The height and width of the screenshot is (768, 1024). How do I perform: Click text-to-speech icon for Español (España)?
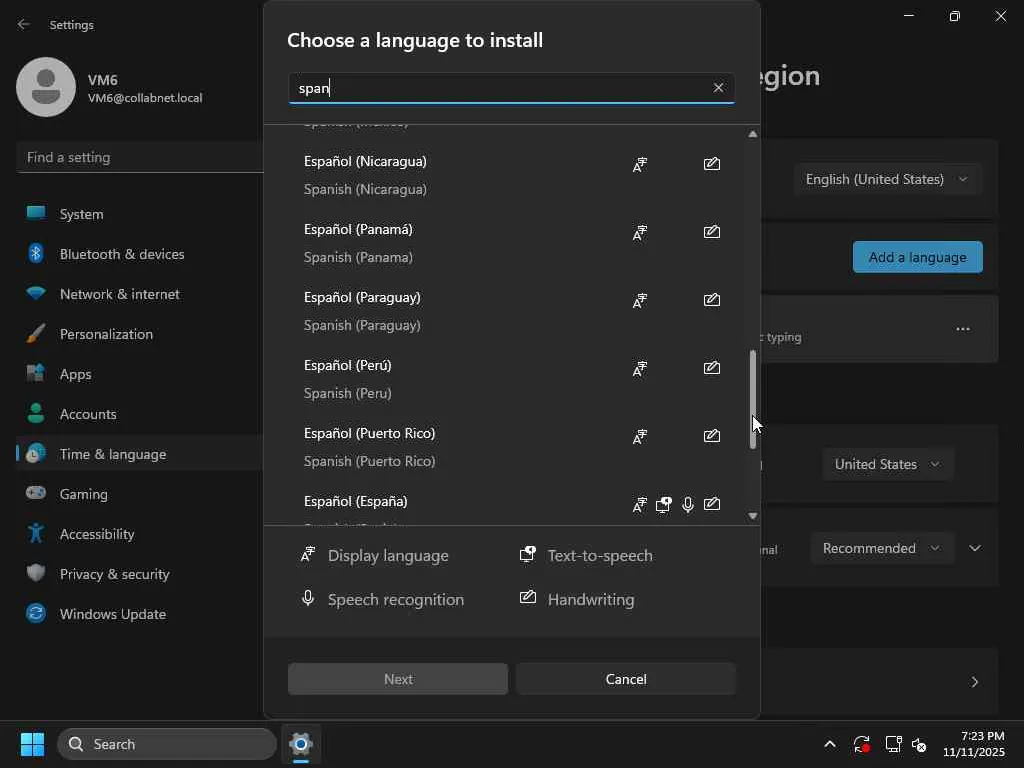point(664,504)
